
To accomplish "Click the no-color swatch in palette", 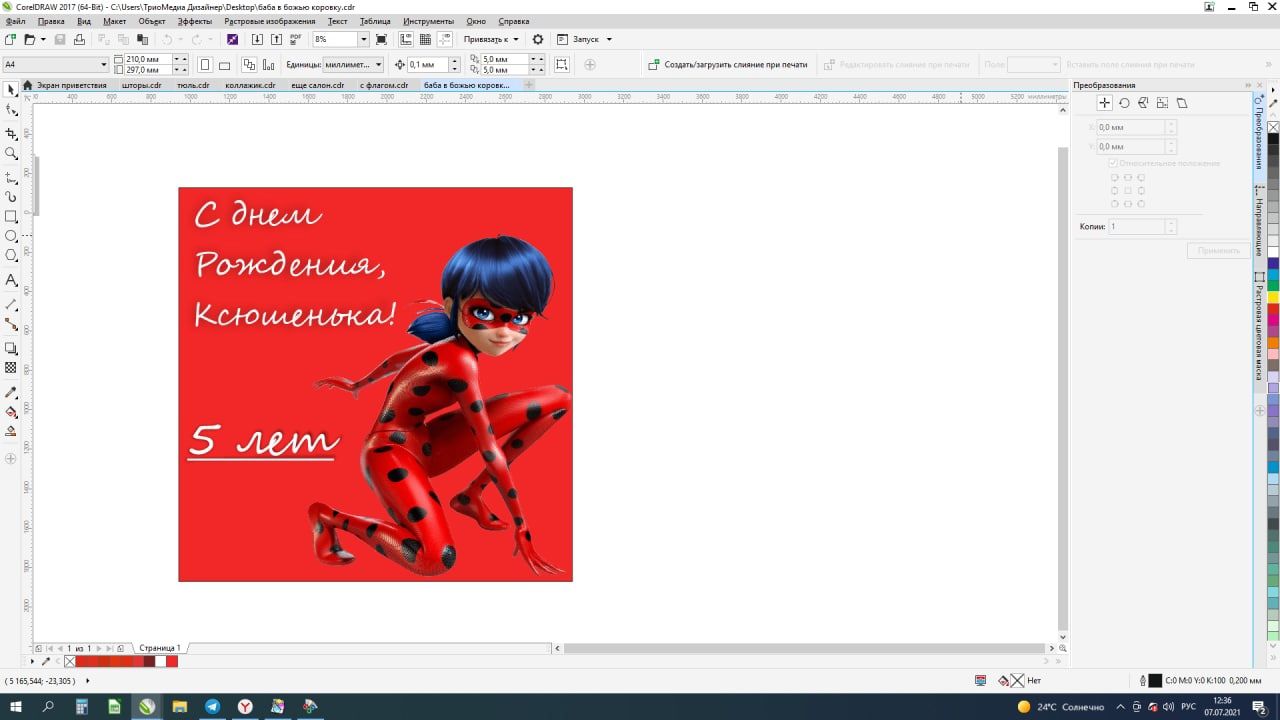I will tap(1273, 127).
